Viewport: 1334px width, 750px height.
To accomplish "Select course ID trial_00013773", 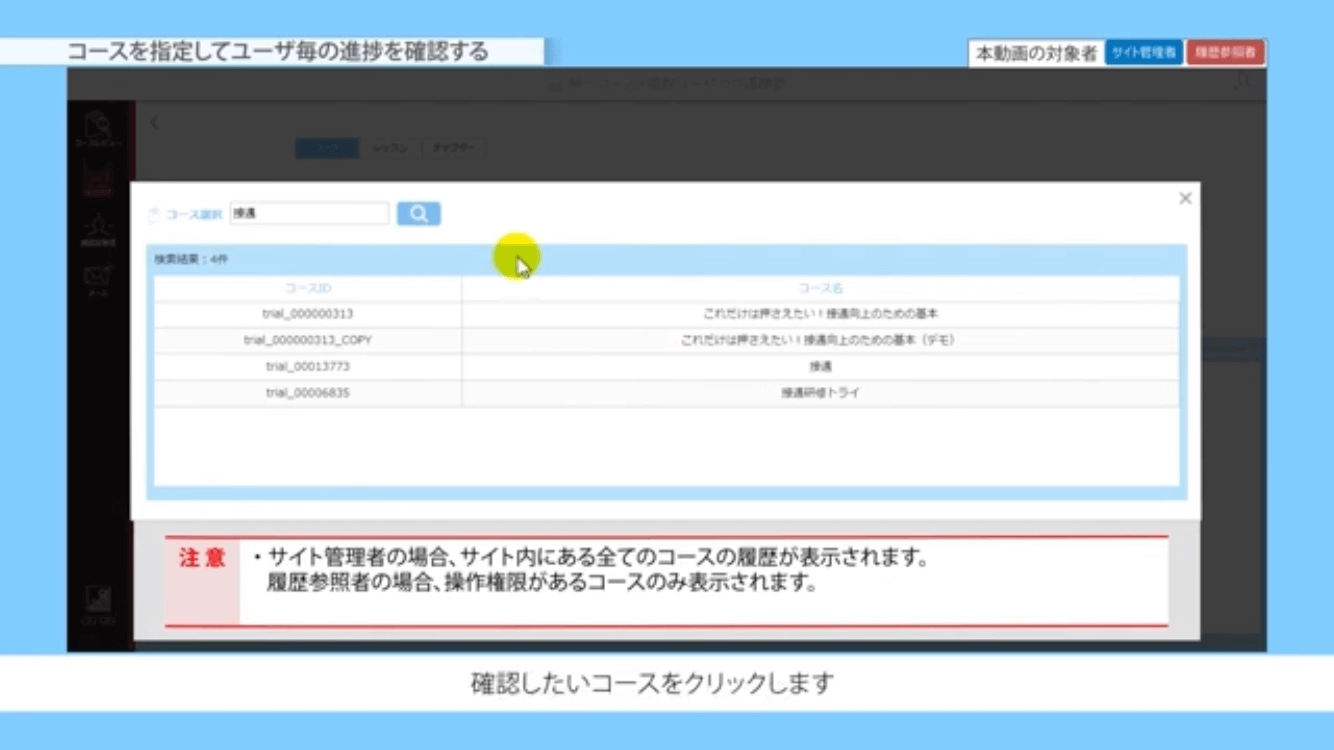I will (308, 367).
